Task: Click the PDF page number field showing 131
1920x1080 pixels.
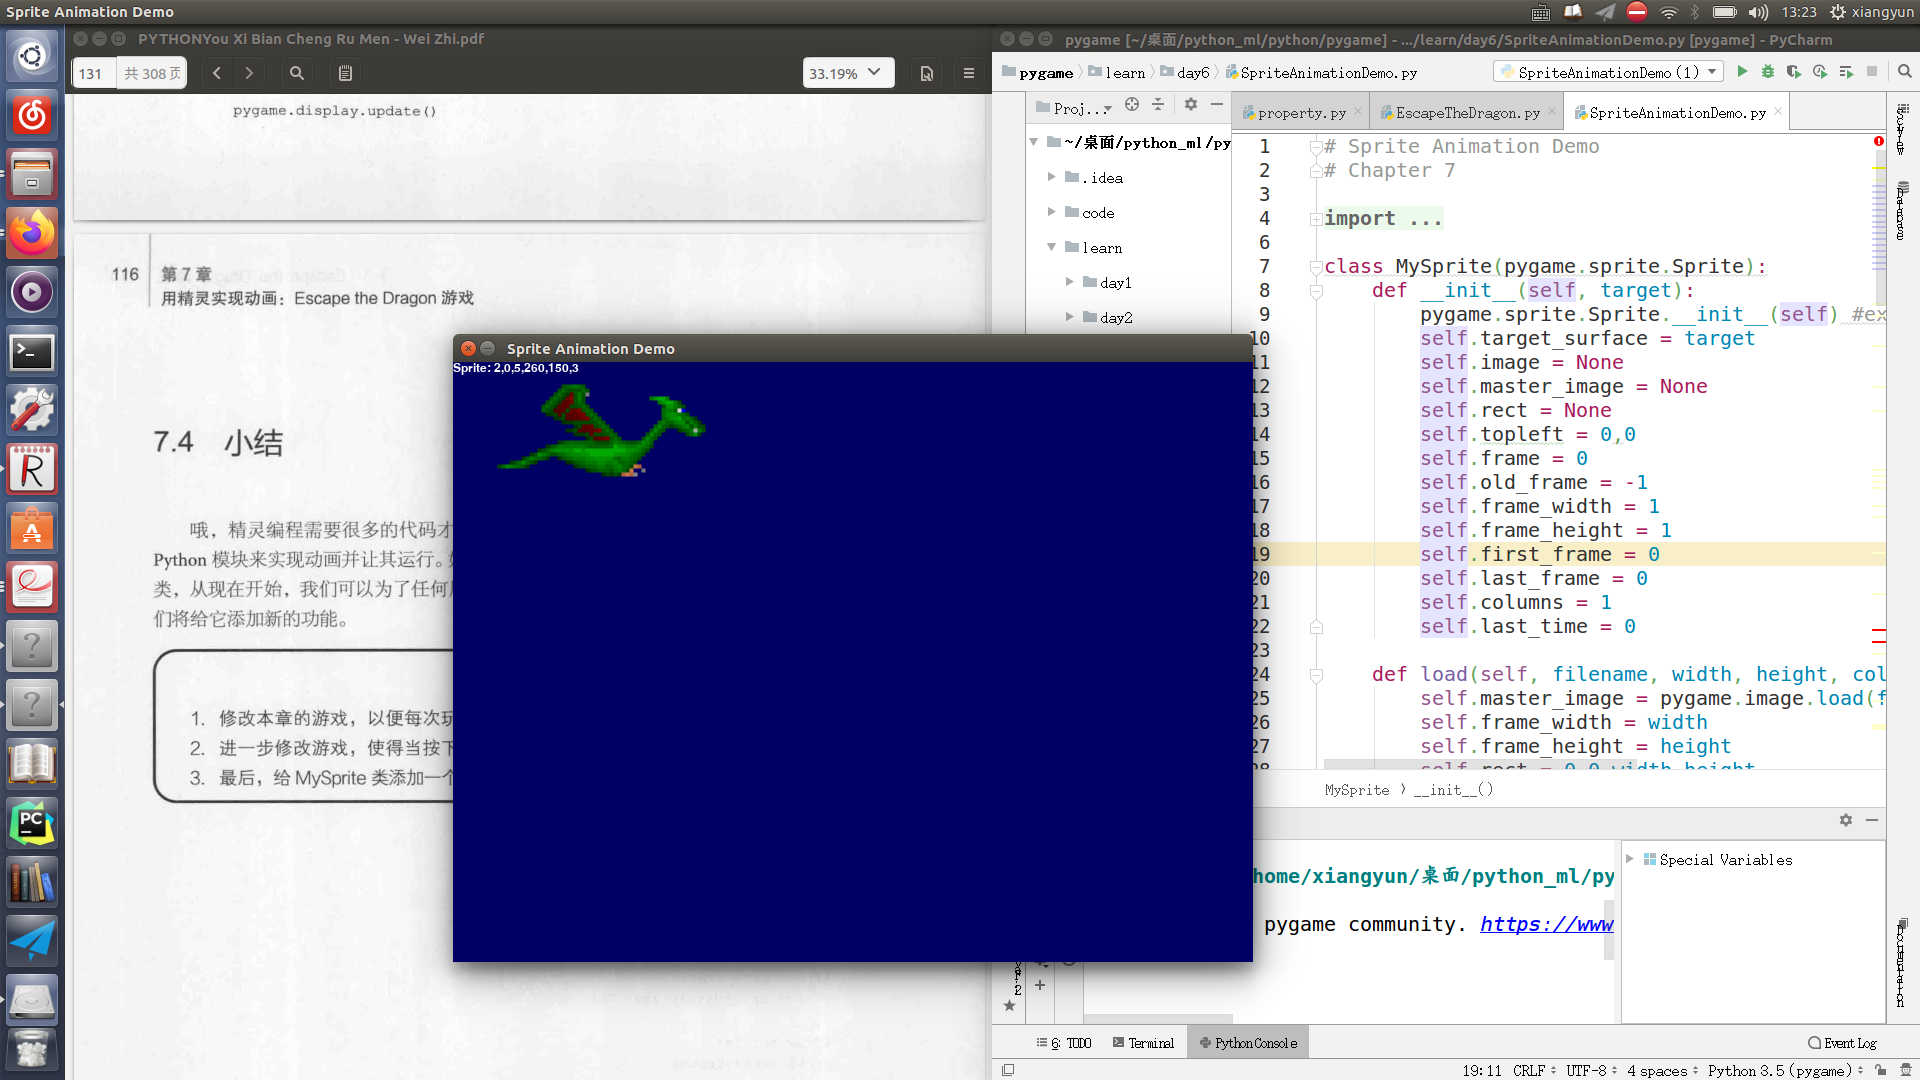Action: [x=92, y=73]
